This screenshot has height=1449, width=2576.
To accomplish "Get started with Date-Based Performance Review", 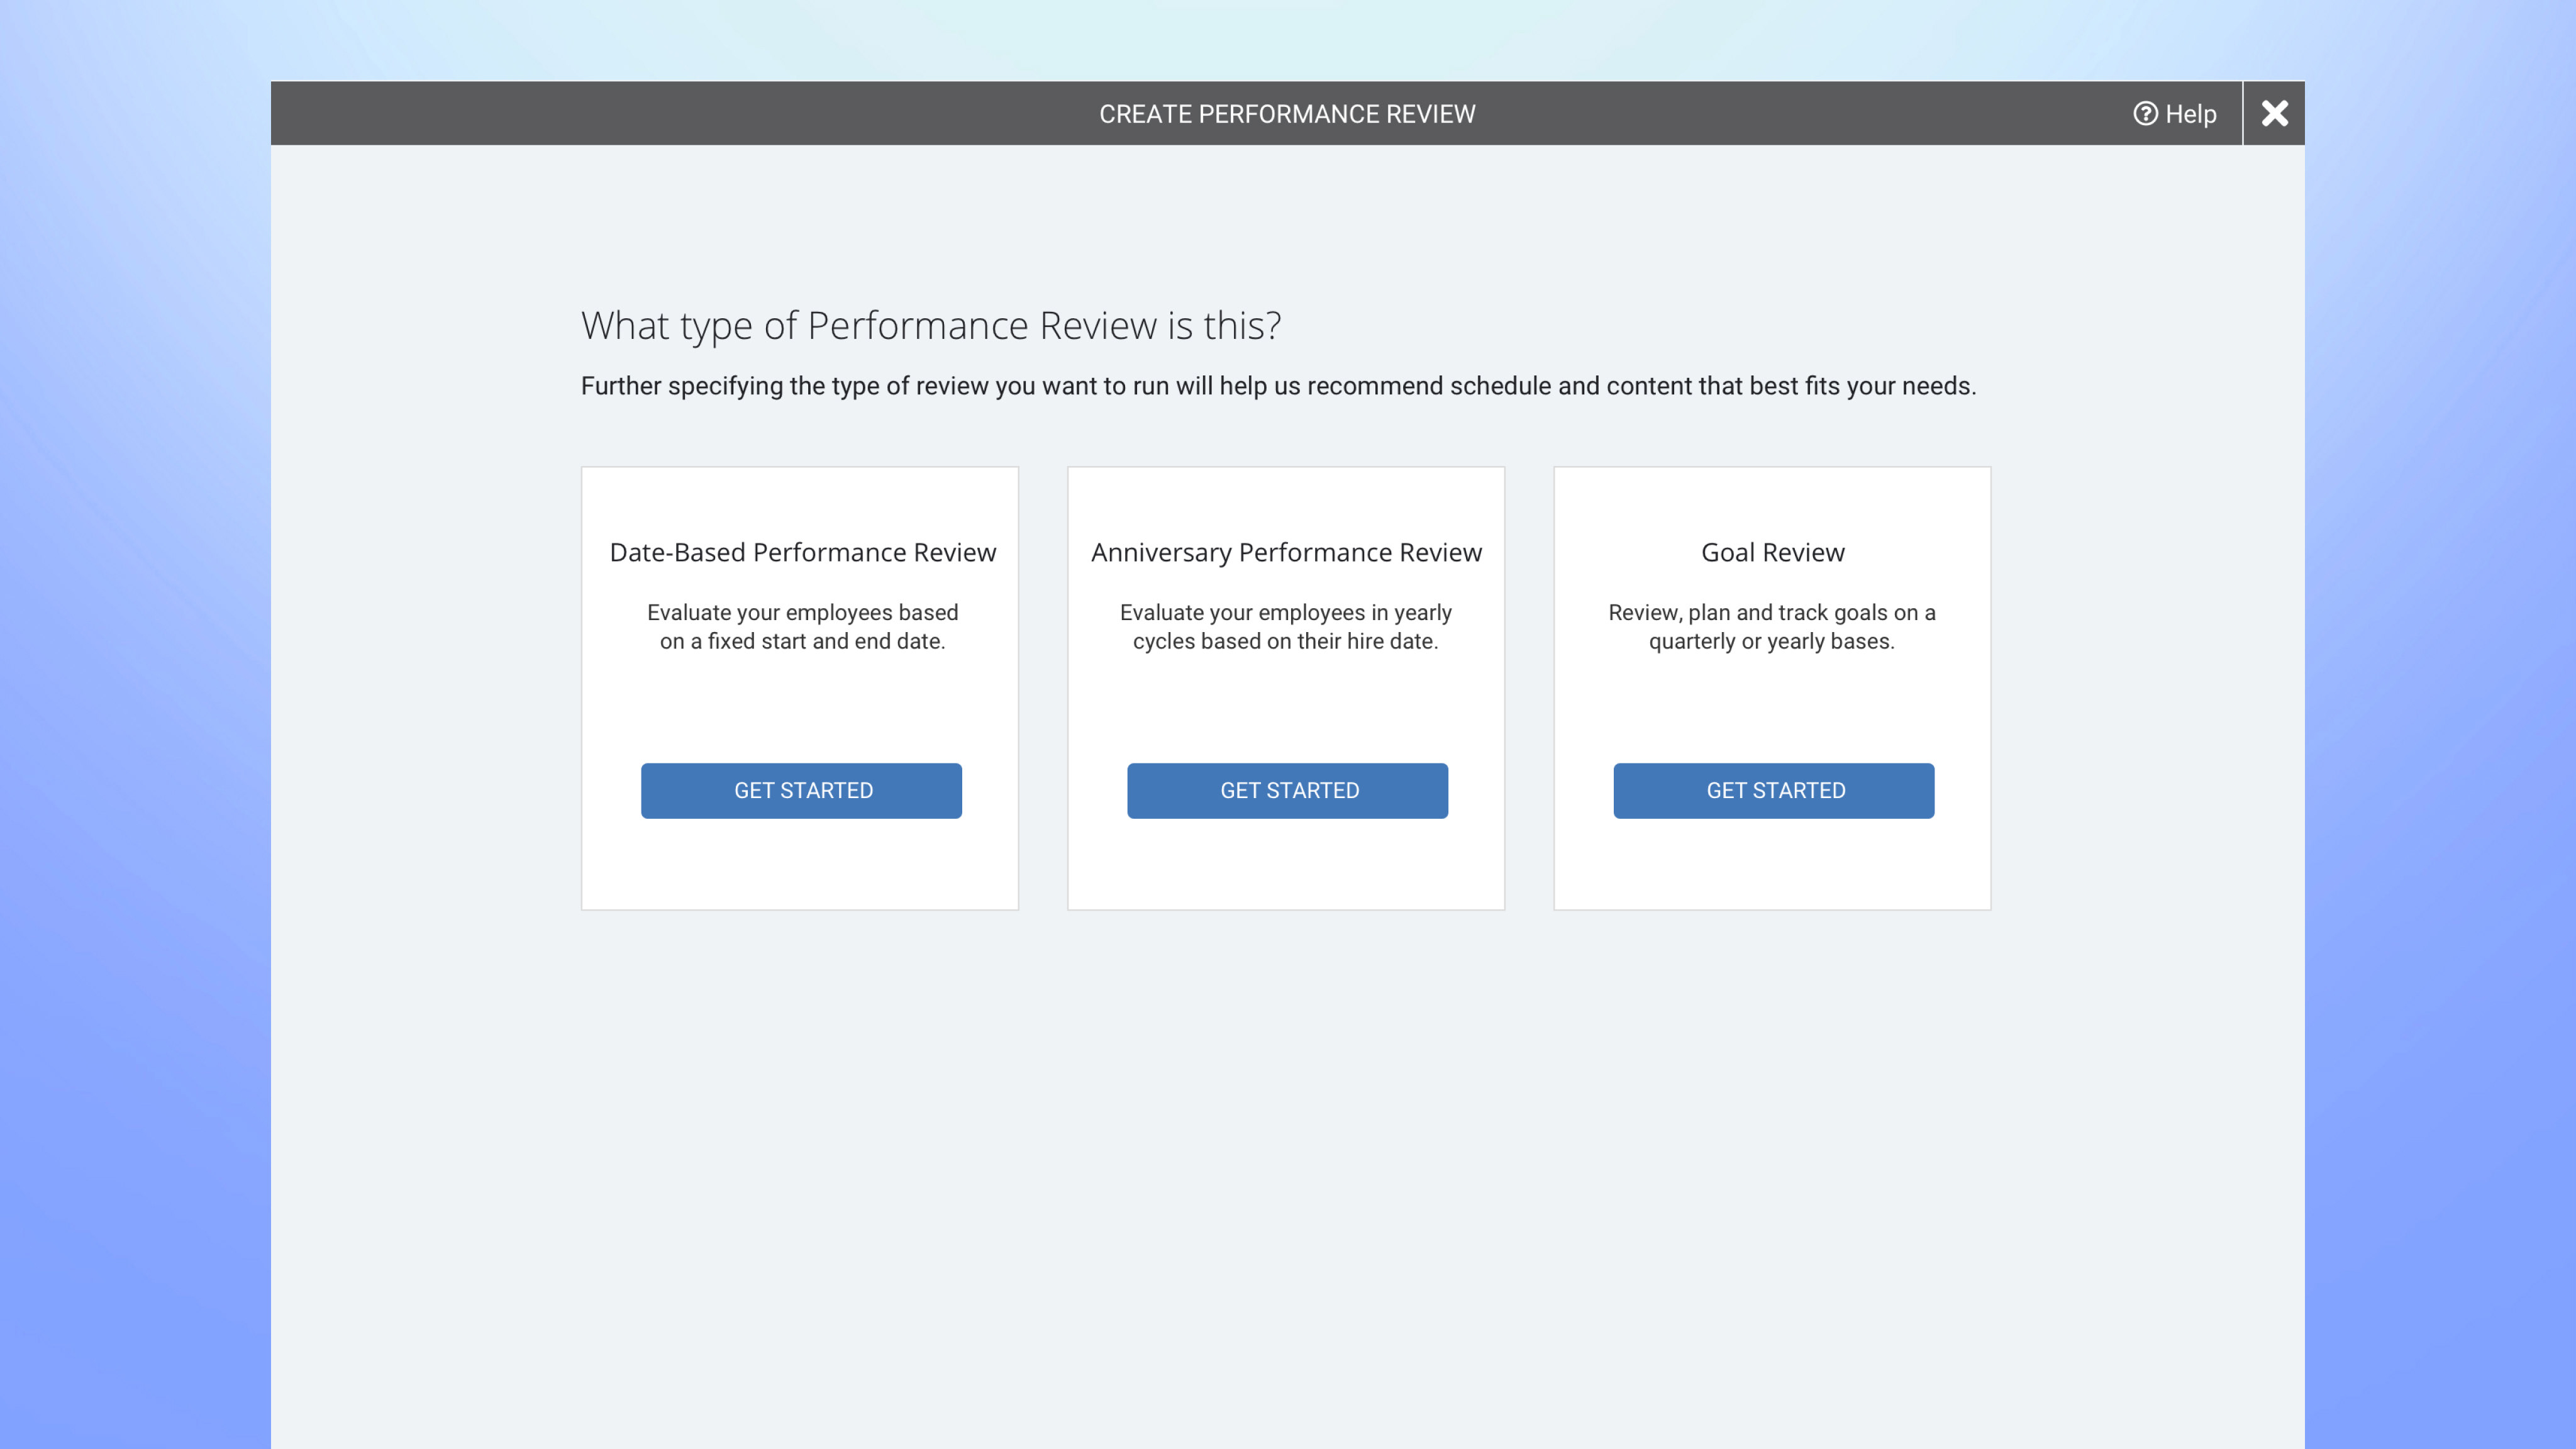I will pyautogui.click(x=801, y=790).
